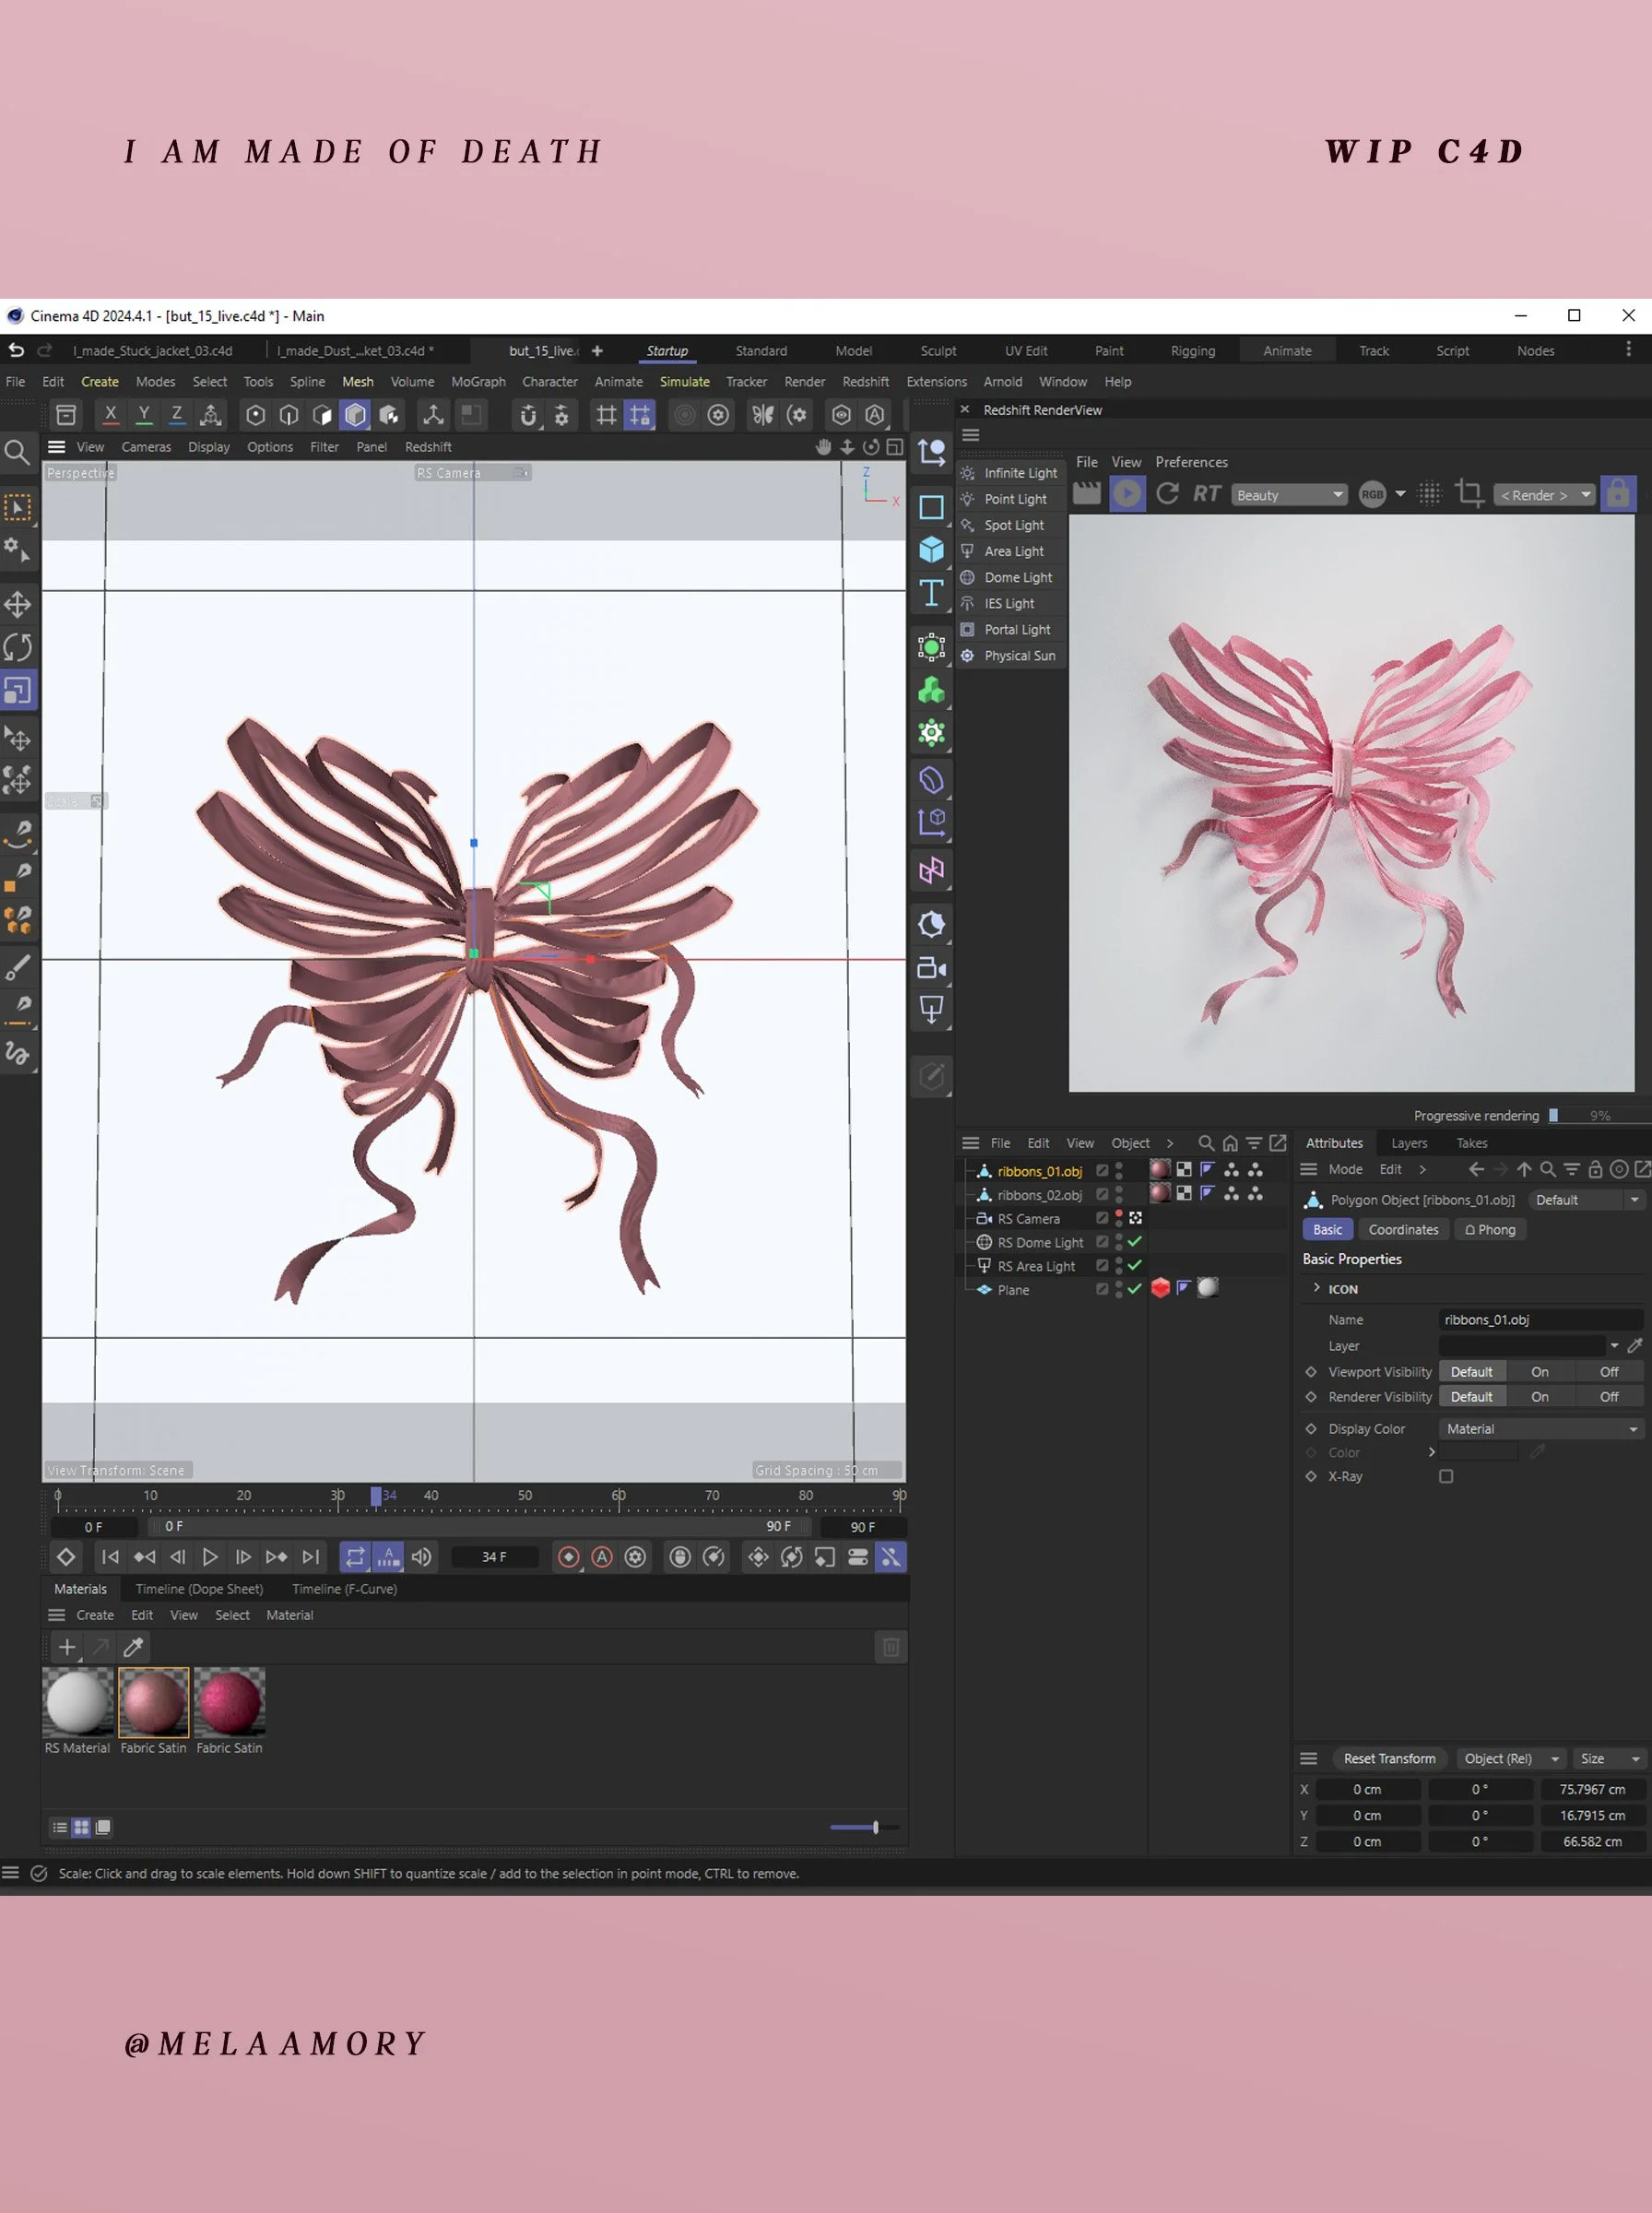Click the Reset Transform button
Viewport: 1652px width, 2213px height.
pos(1389,1759)
